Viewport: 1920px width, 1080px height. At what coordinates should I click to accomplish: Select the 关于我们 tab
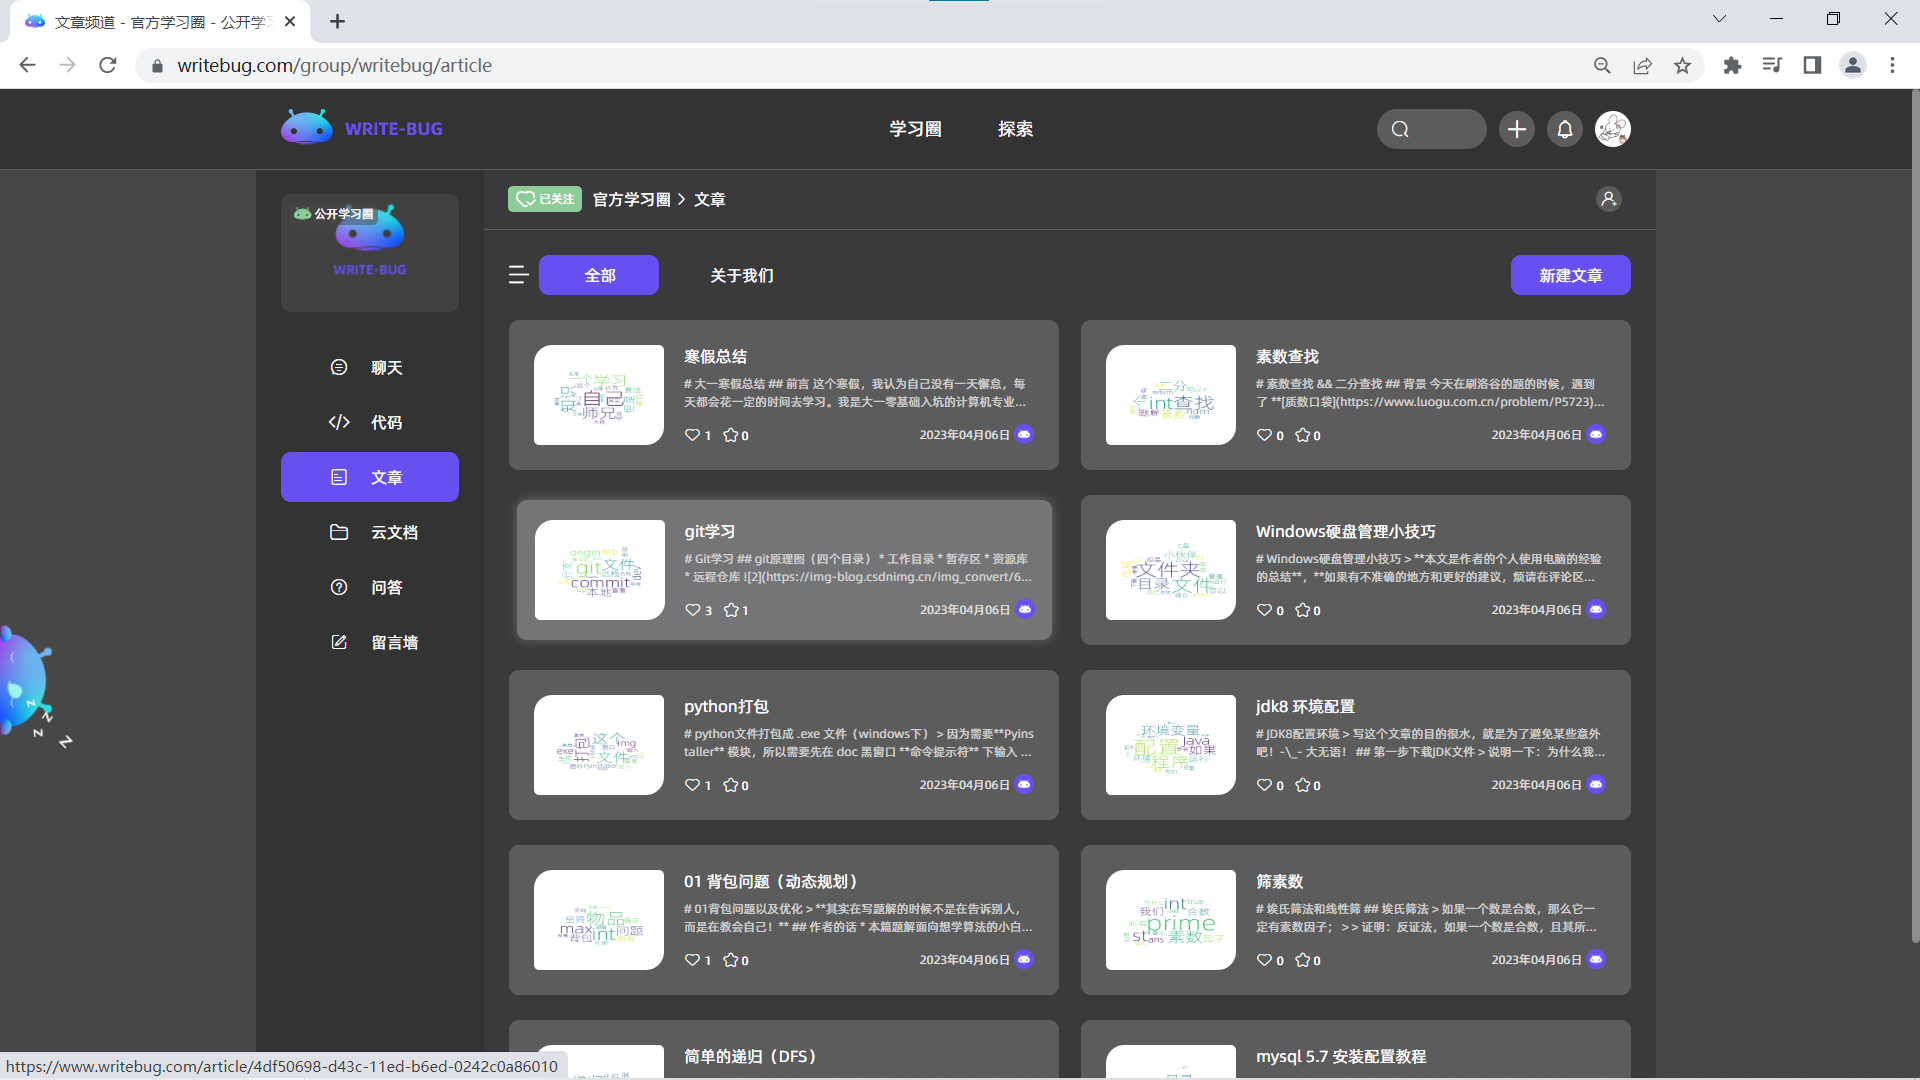click(x=741, y=276)
